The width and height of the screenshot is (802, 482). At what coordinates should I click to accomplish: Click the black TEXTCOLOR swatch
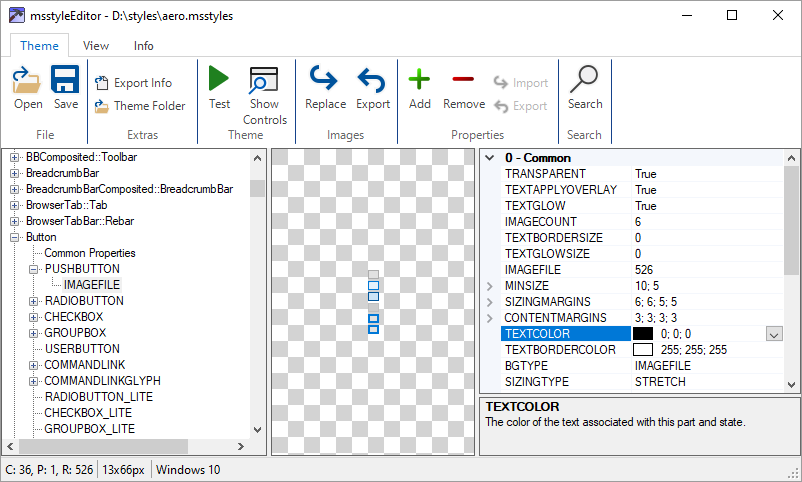tap(643, 334)
